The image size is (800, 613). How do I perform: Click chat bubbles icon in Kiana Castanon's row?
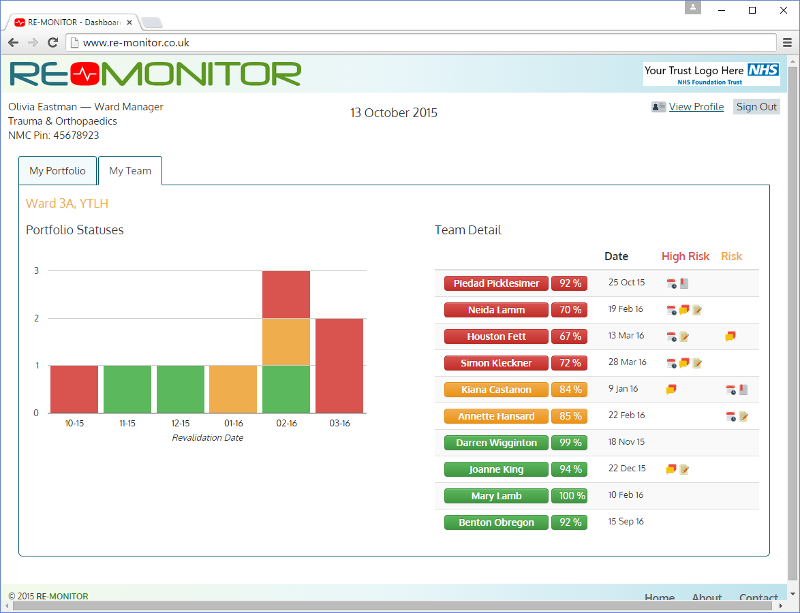pos(671,389)
